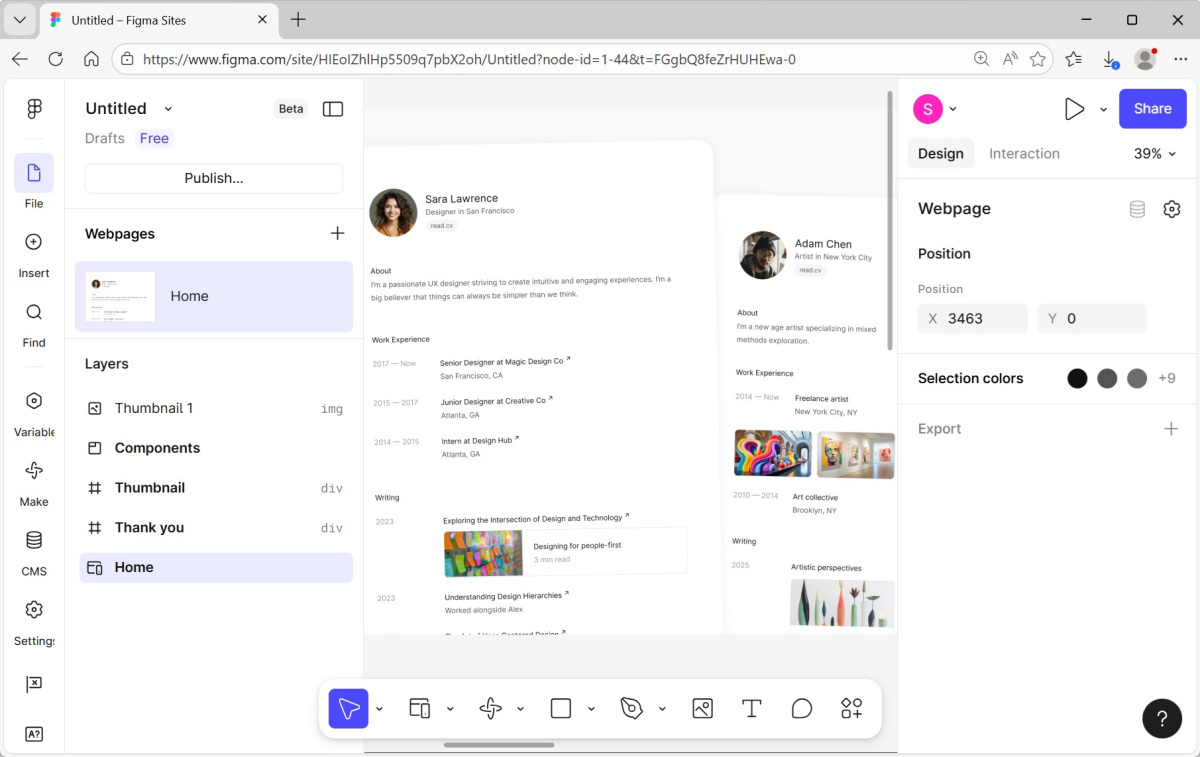
Task: Open the Actions tool in toolbar
Action: pyautogui.click(x=852, y=709)
